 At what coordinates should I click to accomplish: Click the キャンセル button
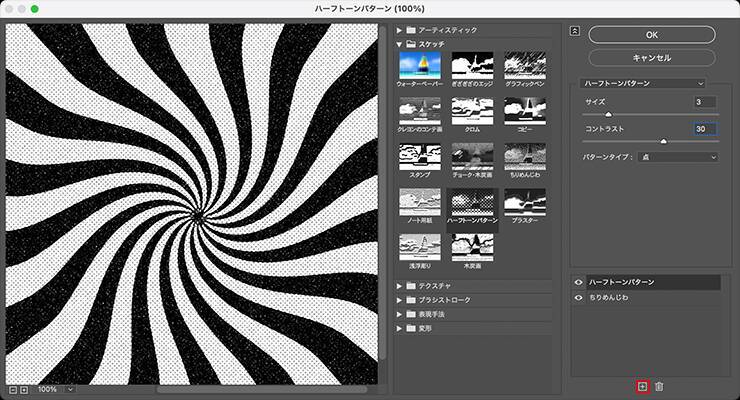[651, 58]
